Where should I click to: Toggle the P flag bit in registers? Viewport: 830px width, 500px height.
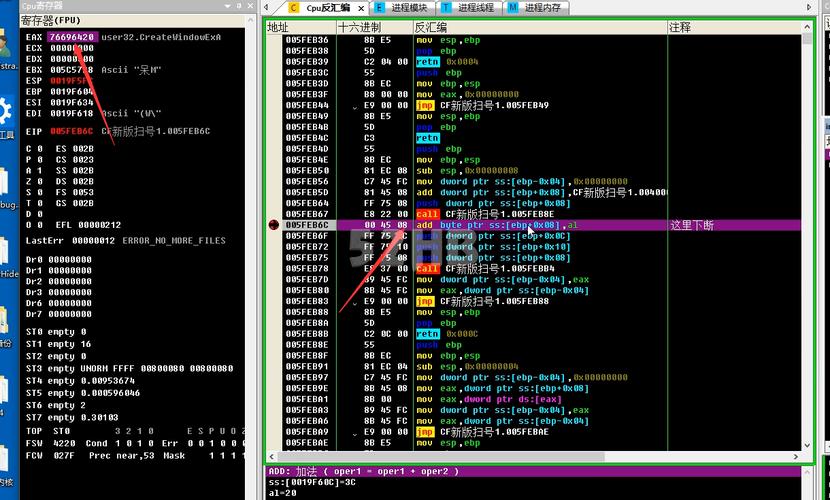click(x=39, y=159)
